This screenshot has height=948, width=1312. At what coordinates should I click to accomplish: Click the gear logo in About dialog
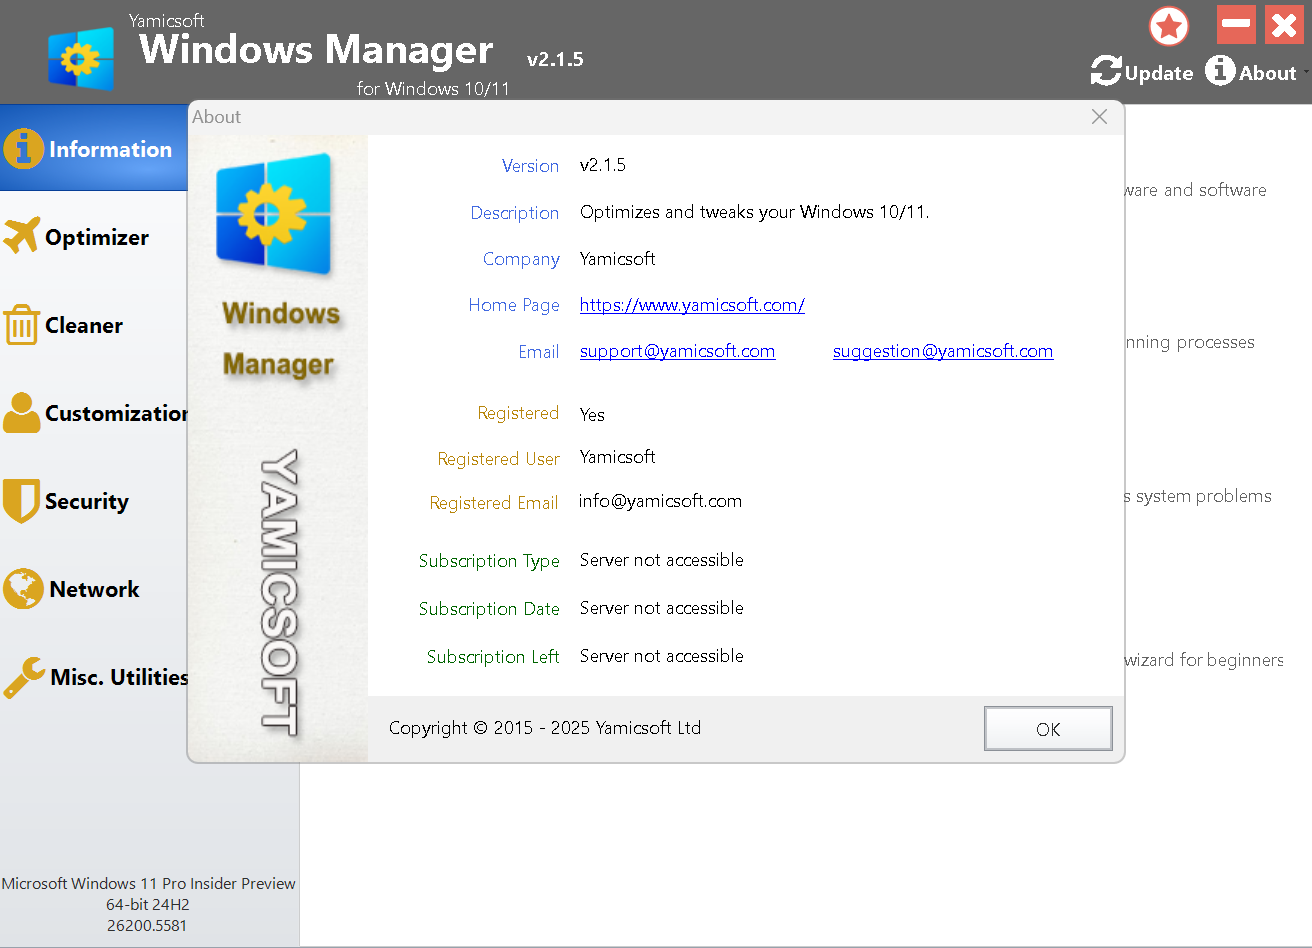[273, 214]
